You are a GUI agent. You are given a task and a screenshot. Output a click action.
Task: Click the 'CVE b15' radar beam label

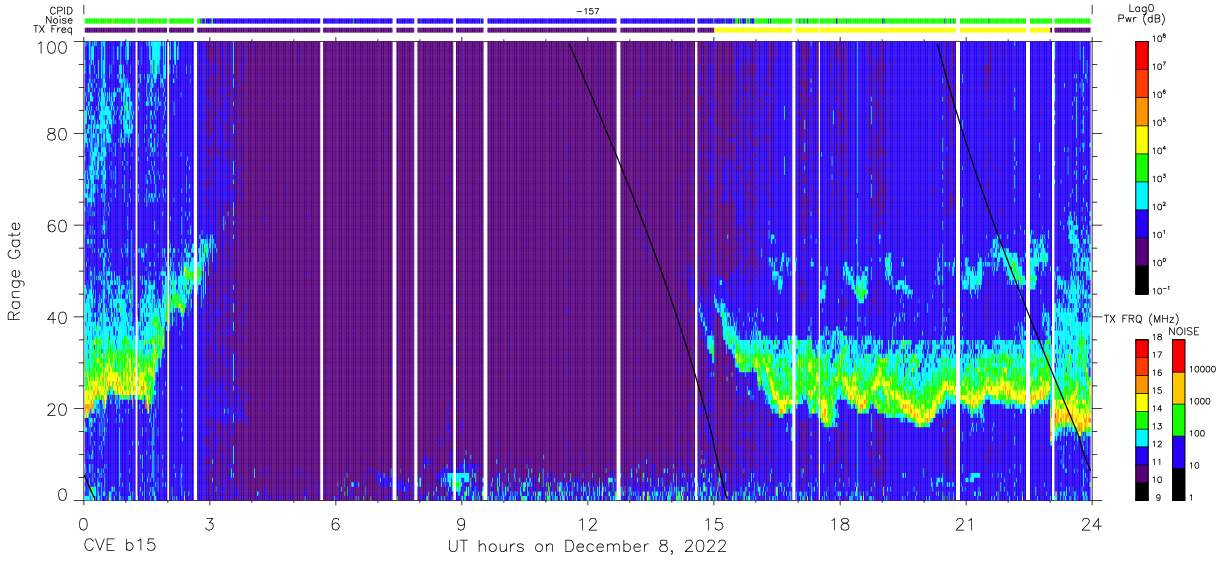coord(119,547)
